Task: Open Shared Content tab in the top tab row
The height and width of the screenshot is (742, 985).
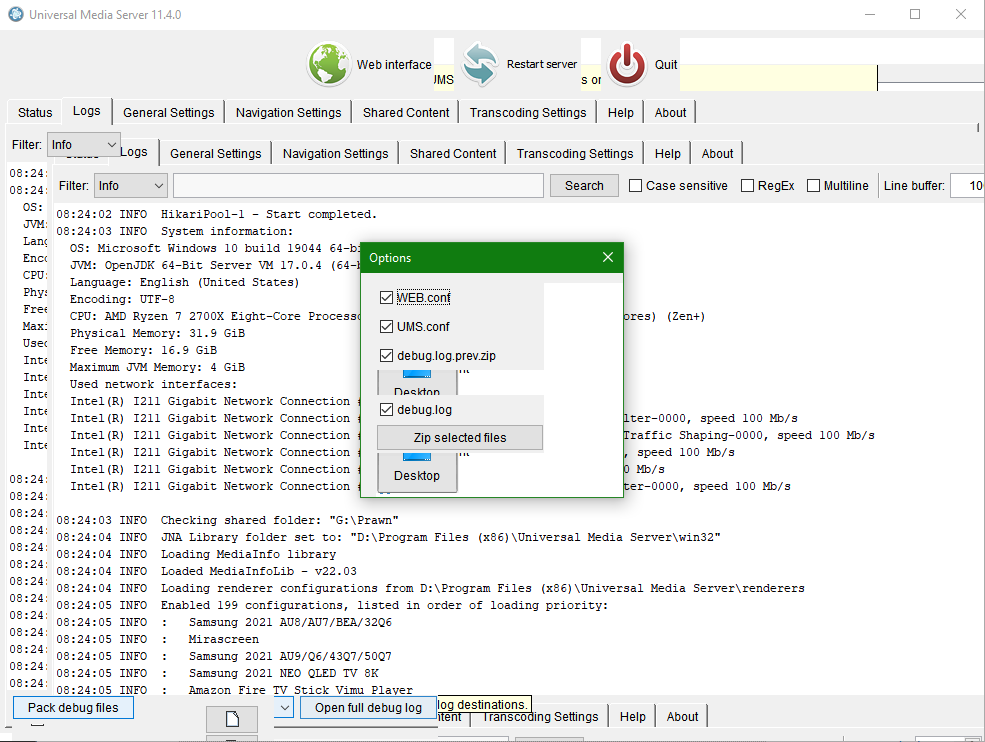Action: [x=406, y=112]
